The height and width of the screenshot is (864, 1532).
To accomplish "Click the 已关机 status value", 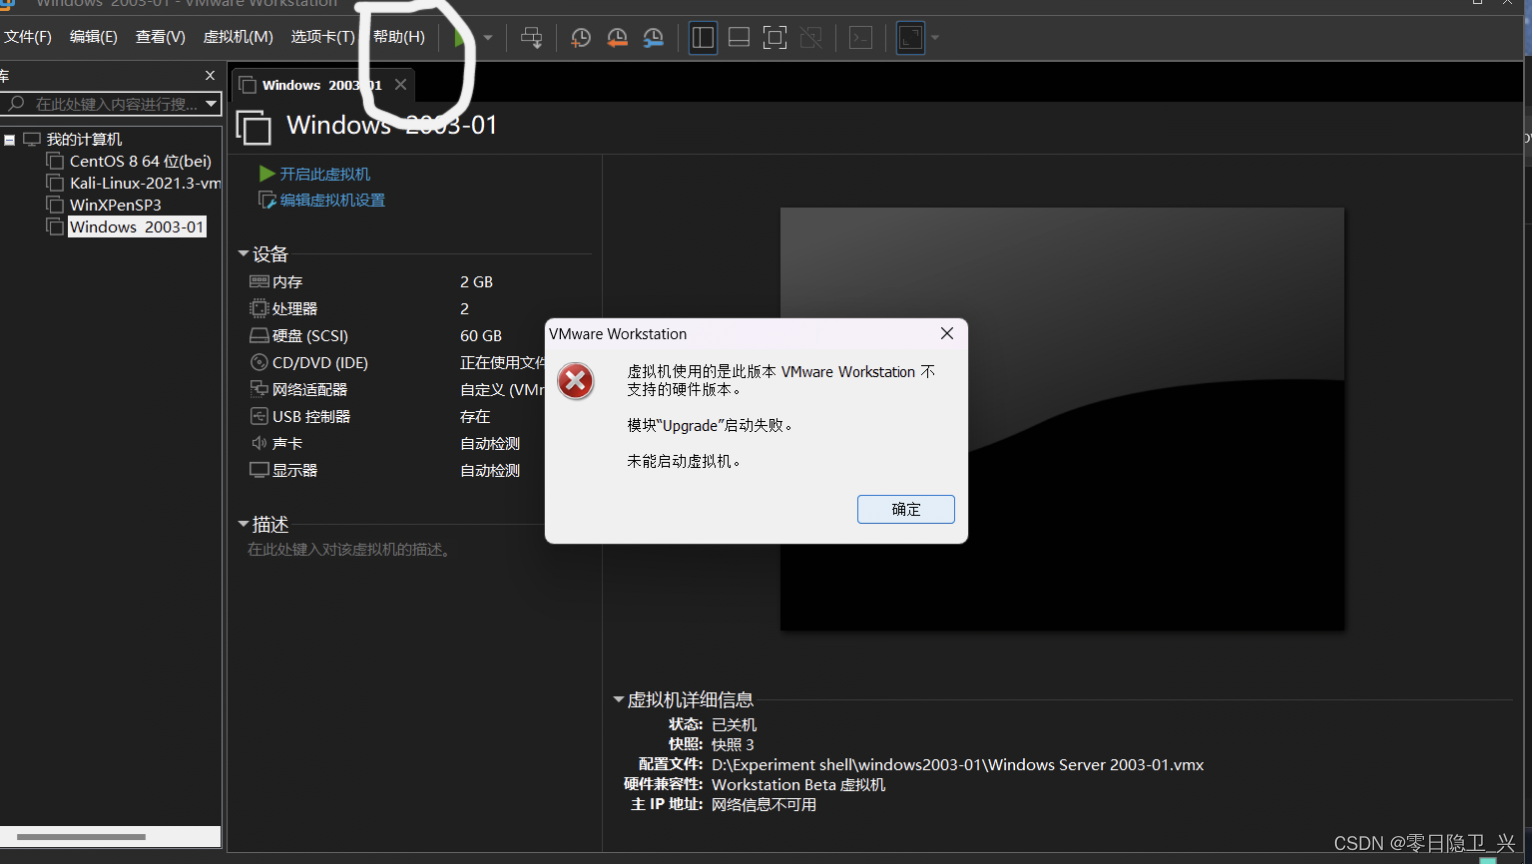I will [734, 724].
